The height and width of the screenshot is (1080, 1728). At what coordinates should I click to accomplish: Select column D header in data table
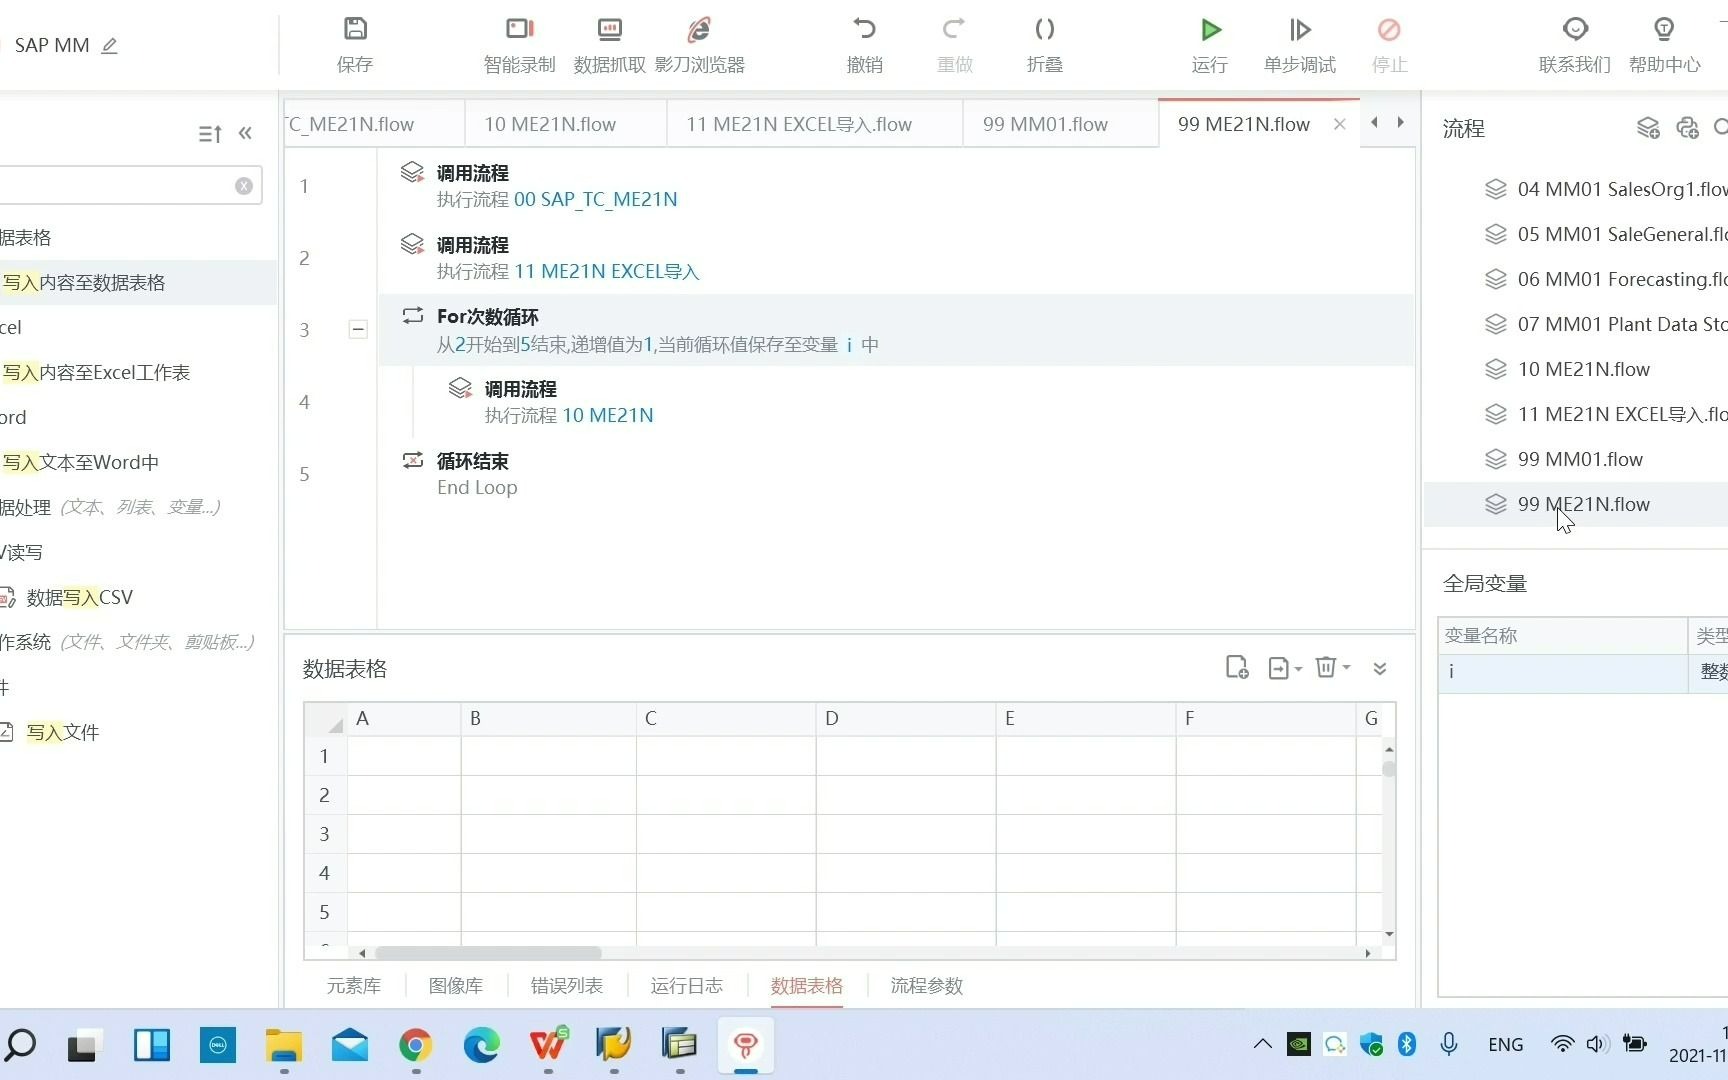click(906, 718)
